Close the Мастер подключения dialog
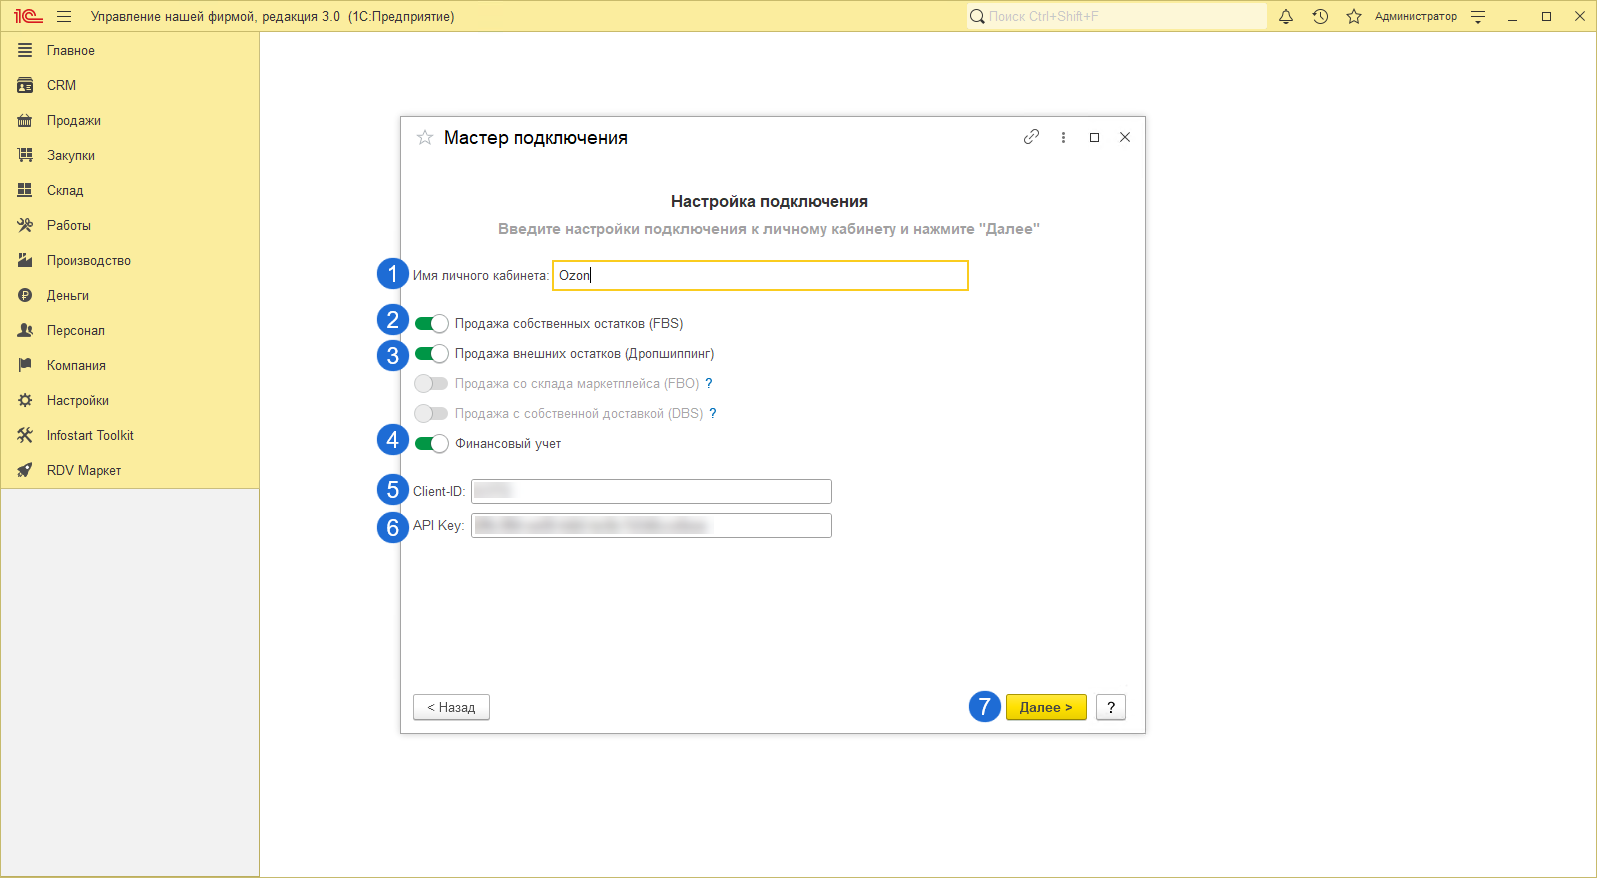 pyautogui.click(x=1125, y=137)
